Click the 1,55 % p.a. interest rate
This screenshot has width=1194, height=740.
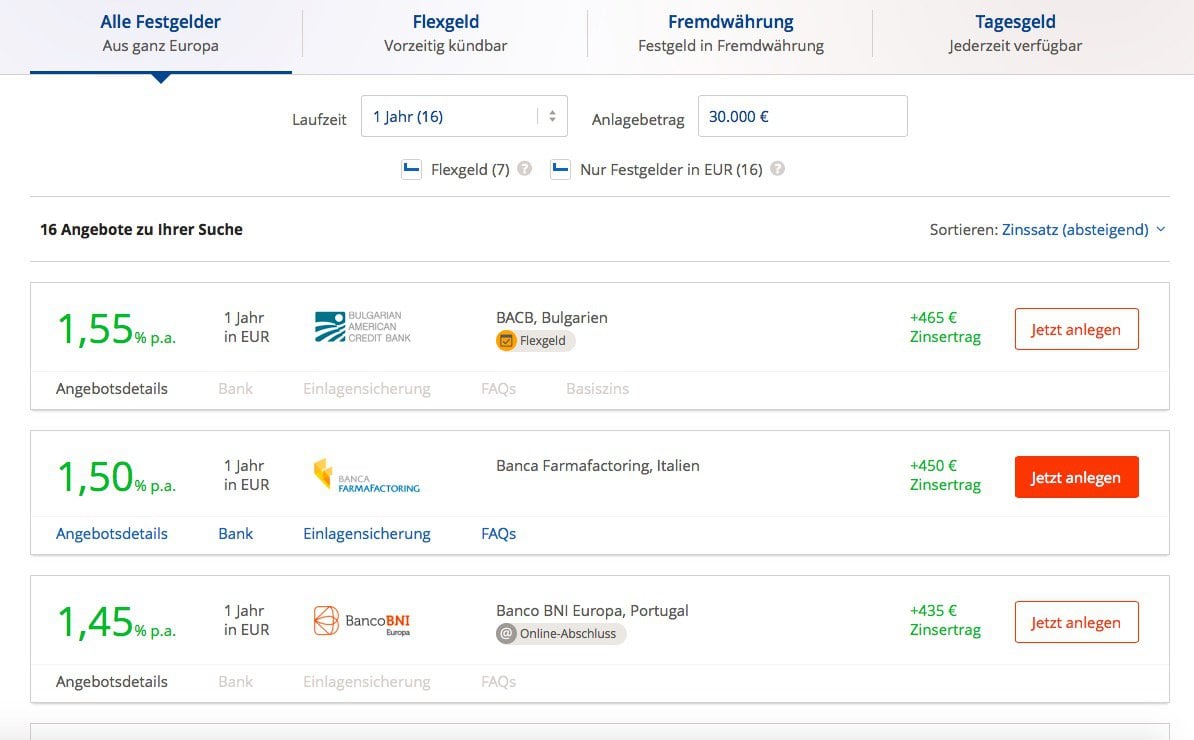[x=117, y=329]
